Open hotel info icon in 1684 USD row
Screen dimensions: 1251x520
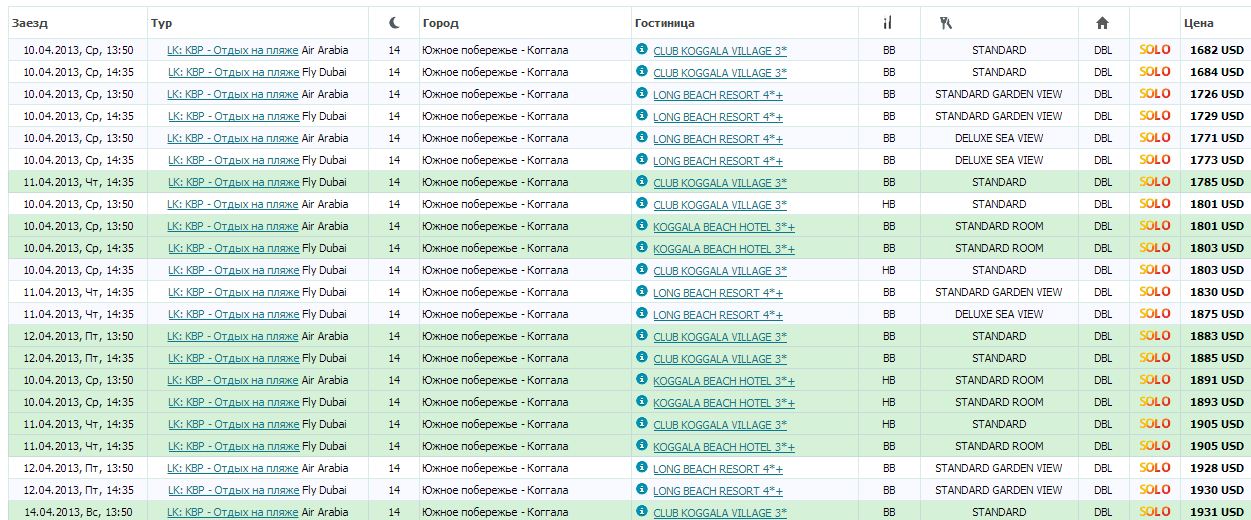click(x=642, y=71)
